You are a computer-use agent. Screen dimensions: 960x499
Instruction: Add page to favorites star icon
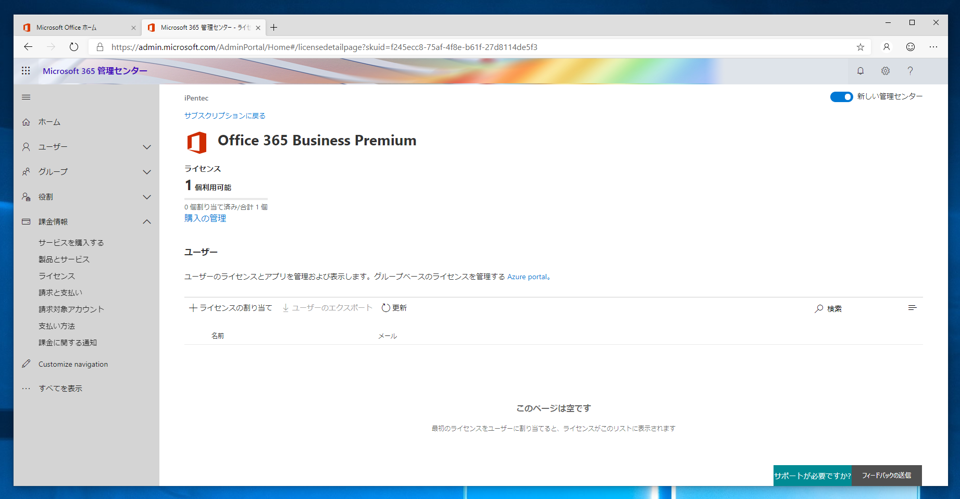pos(860,47)
